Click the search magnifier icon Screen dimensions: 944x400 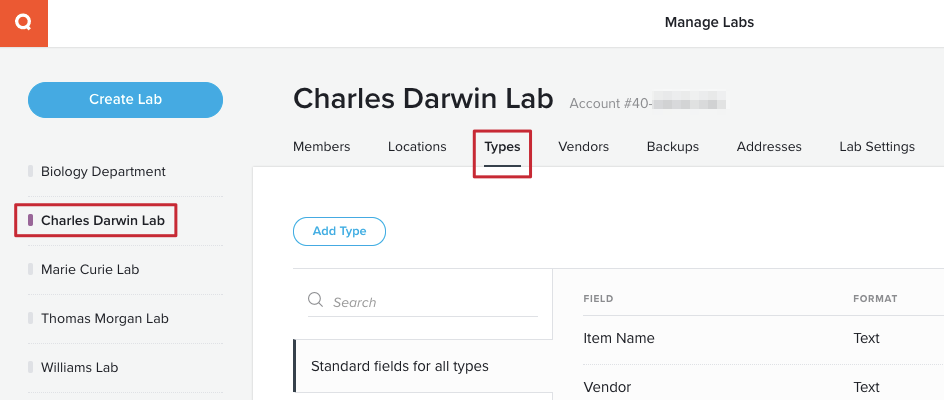coord(315,300)
